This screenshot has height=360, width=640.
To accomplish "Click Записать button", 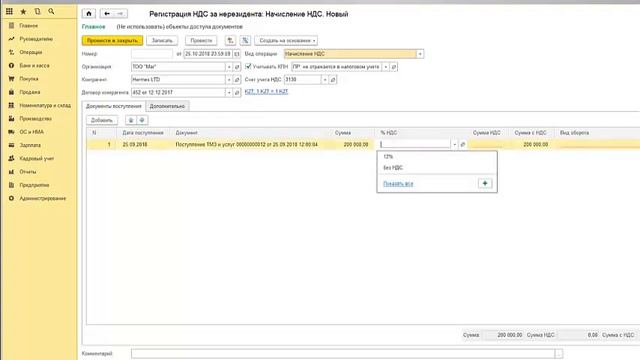I will click(162, 40).
